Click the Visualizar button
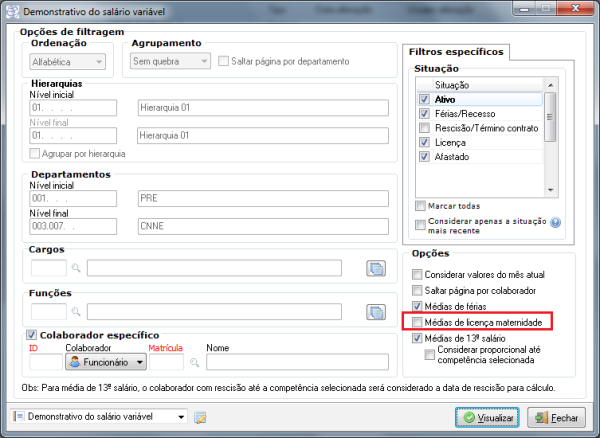This screenshot has height=438, width=600. 487,417
